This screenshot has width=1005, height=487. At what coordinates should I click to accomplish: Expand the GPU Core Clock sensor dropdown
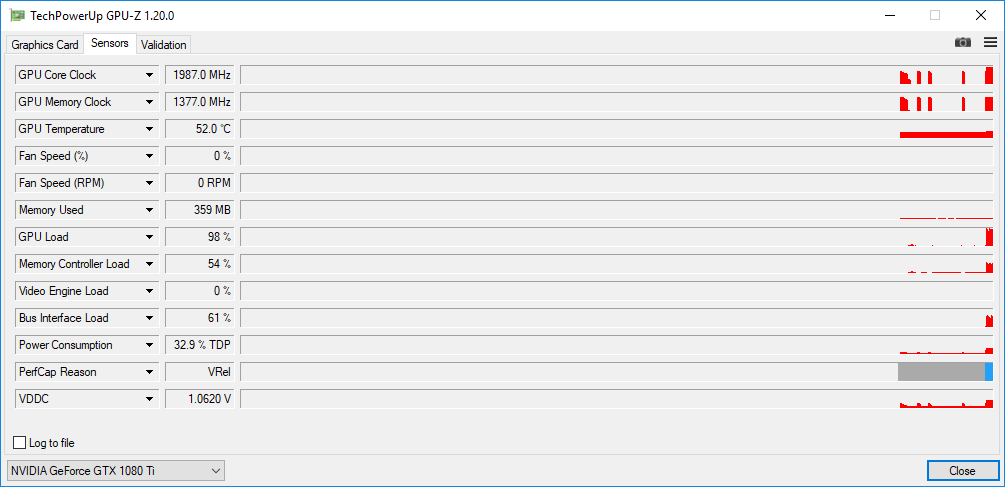(150, 75)
